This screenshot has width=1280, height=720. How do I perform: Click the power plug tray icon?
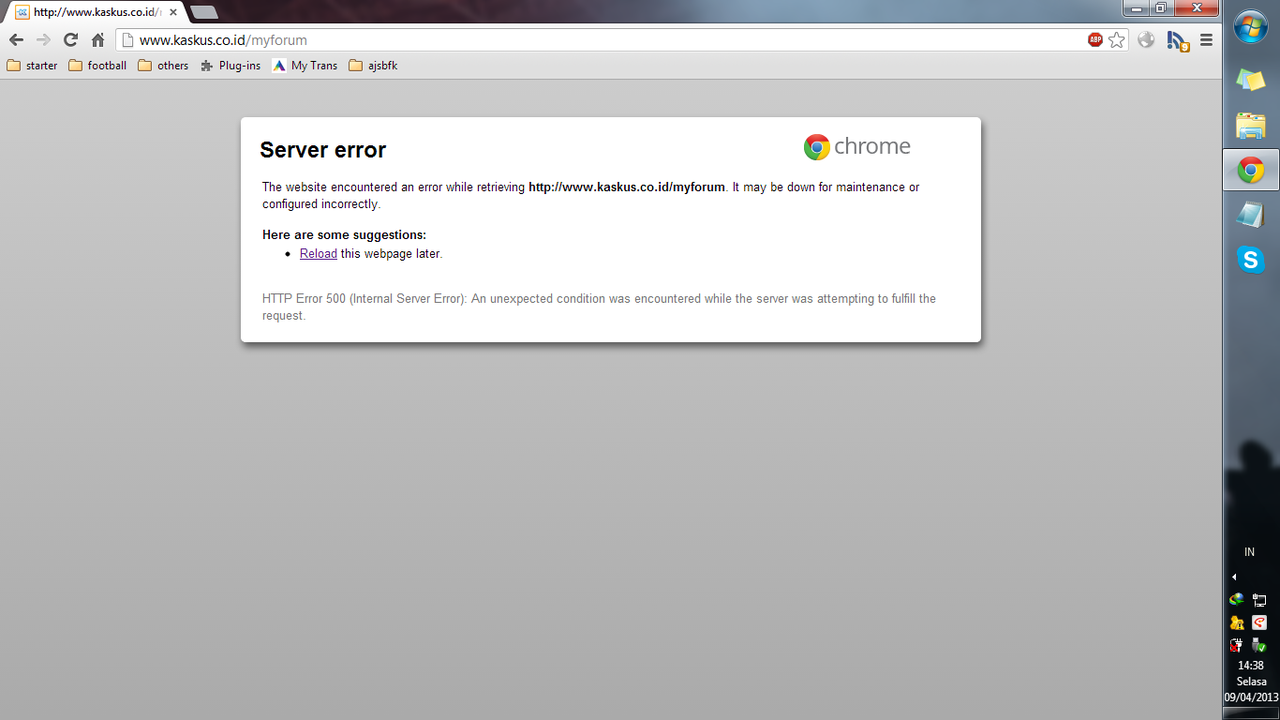1237,645
